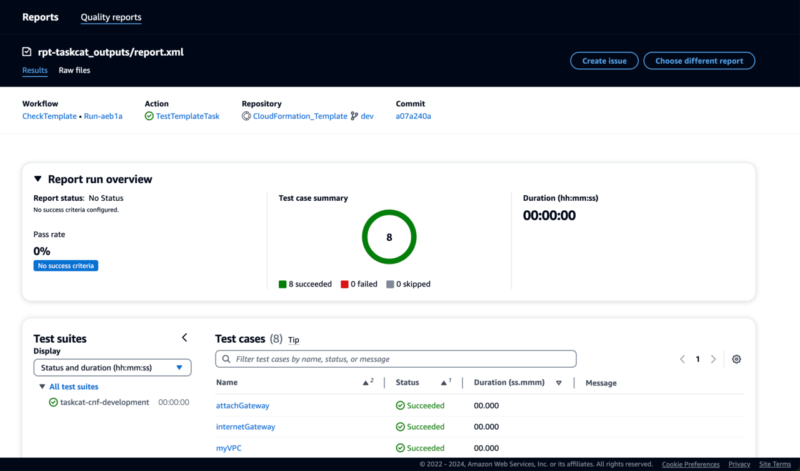800x471 pixels.
Task: Open the Quality reports tab
Action: [111, 17]
